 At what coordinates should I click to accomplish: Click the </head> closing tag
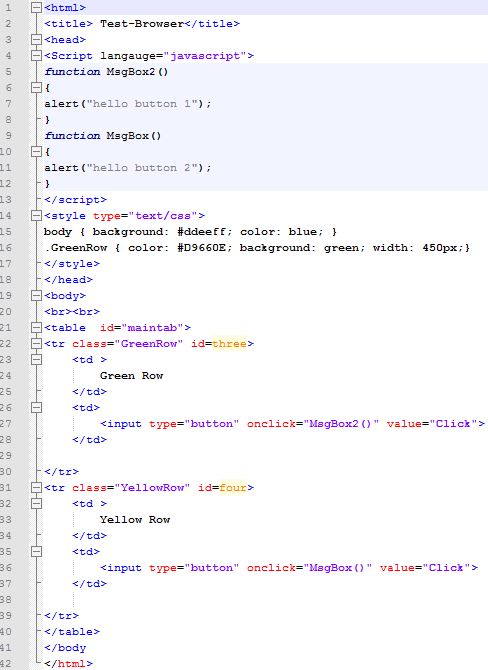click(68, 279)
